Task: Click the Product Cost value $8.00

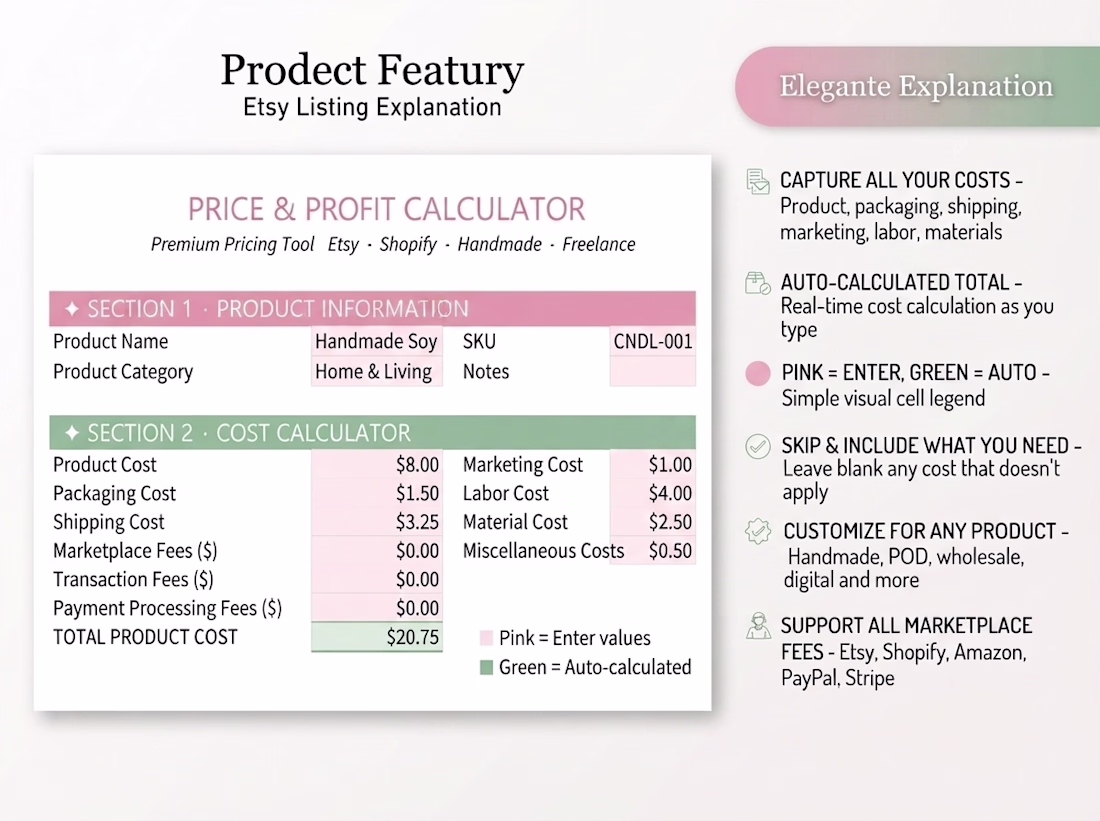Action: click(377, 465)
